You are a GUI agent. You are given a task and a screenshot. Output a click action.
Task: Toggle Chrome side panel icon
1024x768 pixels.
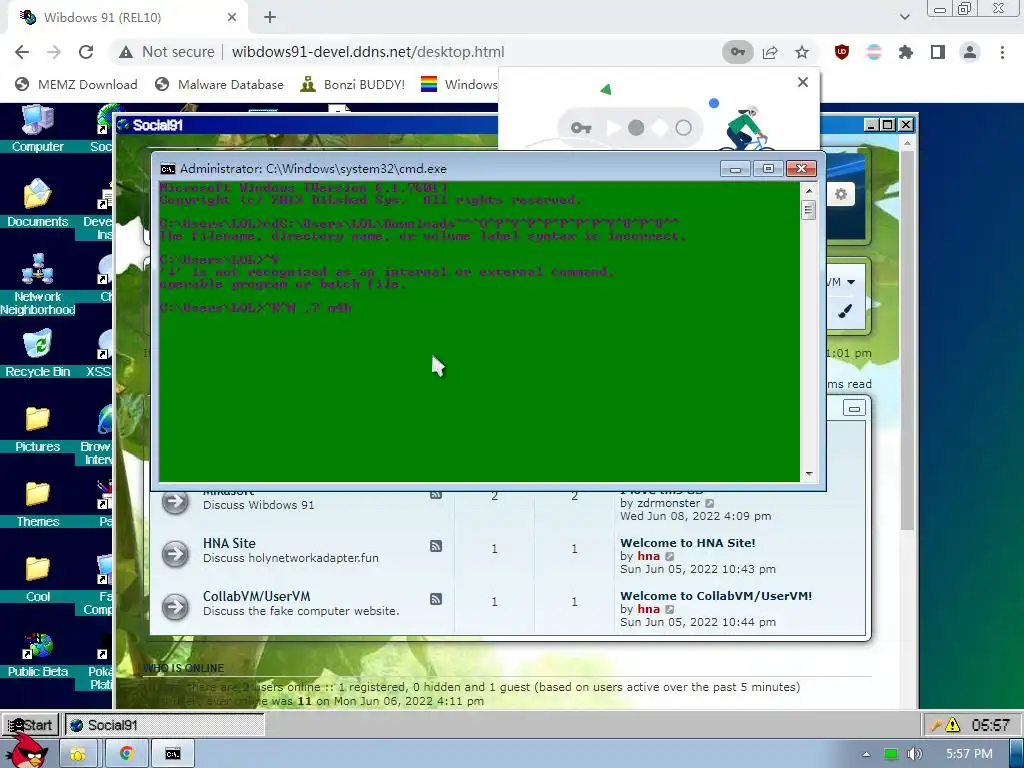click(938, 52)
